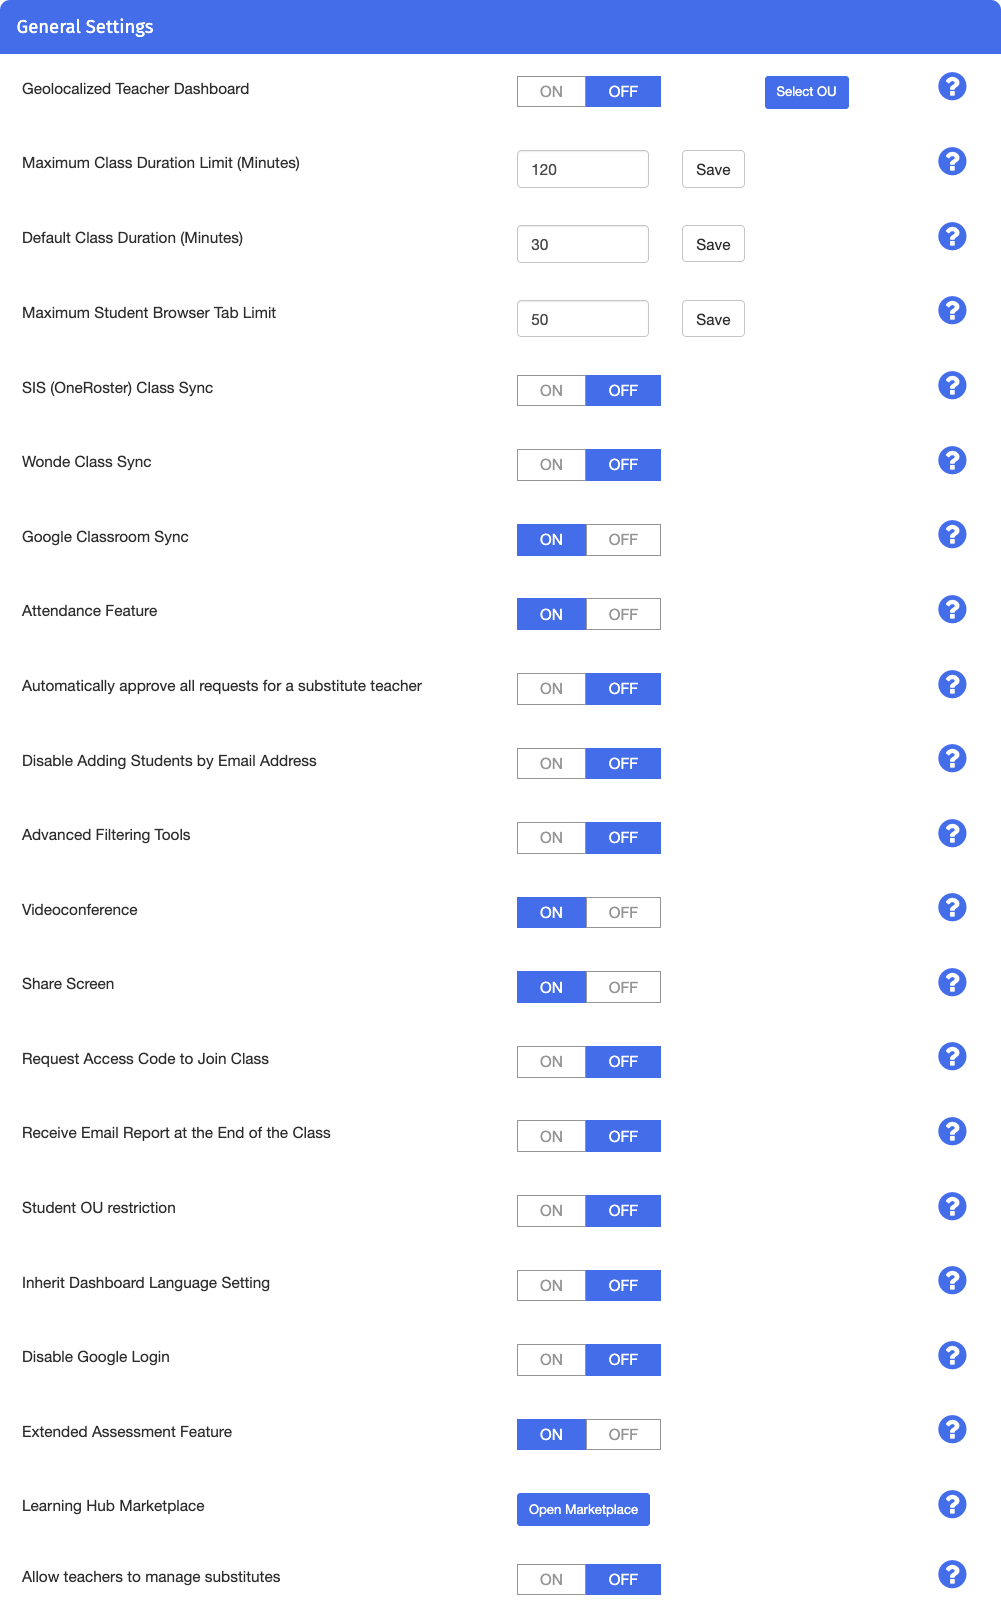View help for Disable Google Login
1001x1618 pixels.
click(952, 1355)
